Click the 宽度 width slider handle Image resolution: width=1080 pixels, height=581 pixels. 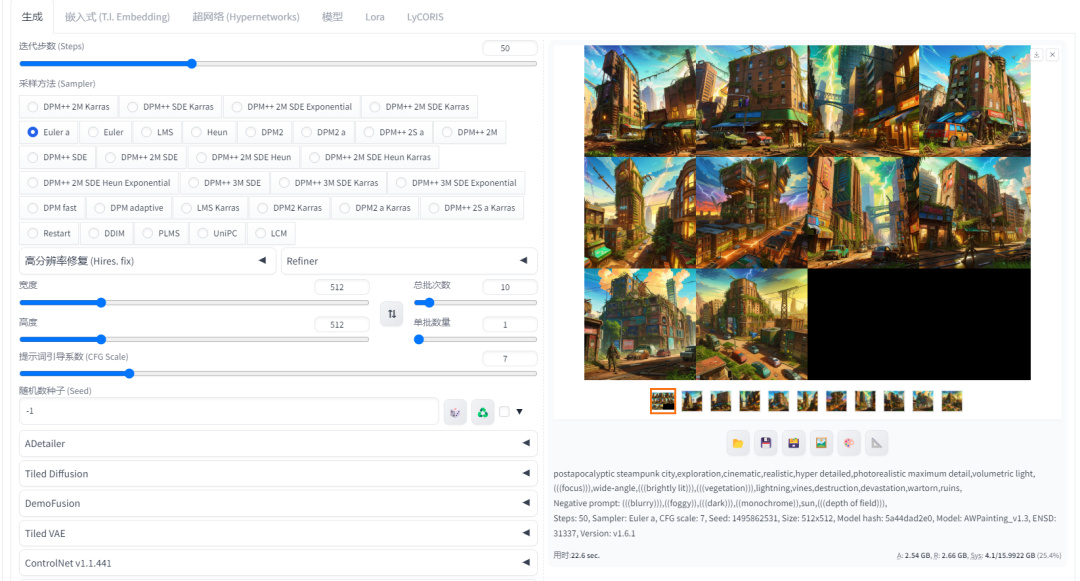click(101, 302)
